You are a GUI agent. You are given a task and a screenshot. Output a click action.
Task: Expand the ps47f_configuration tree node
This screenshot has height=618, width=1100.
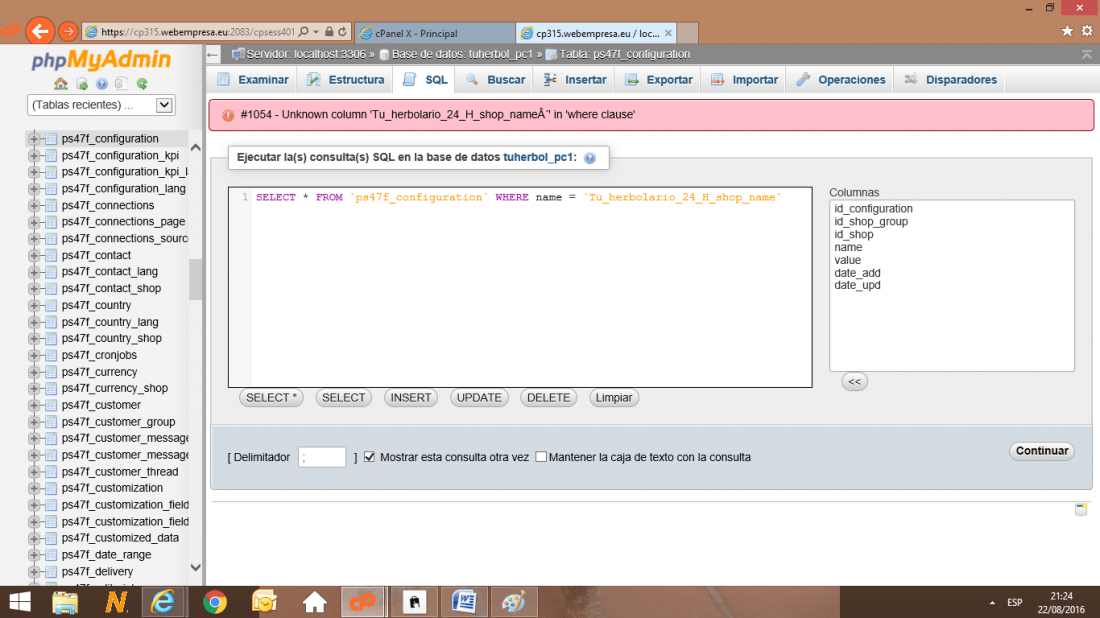(34, 139)
